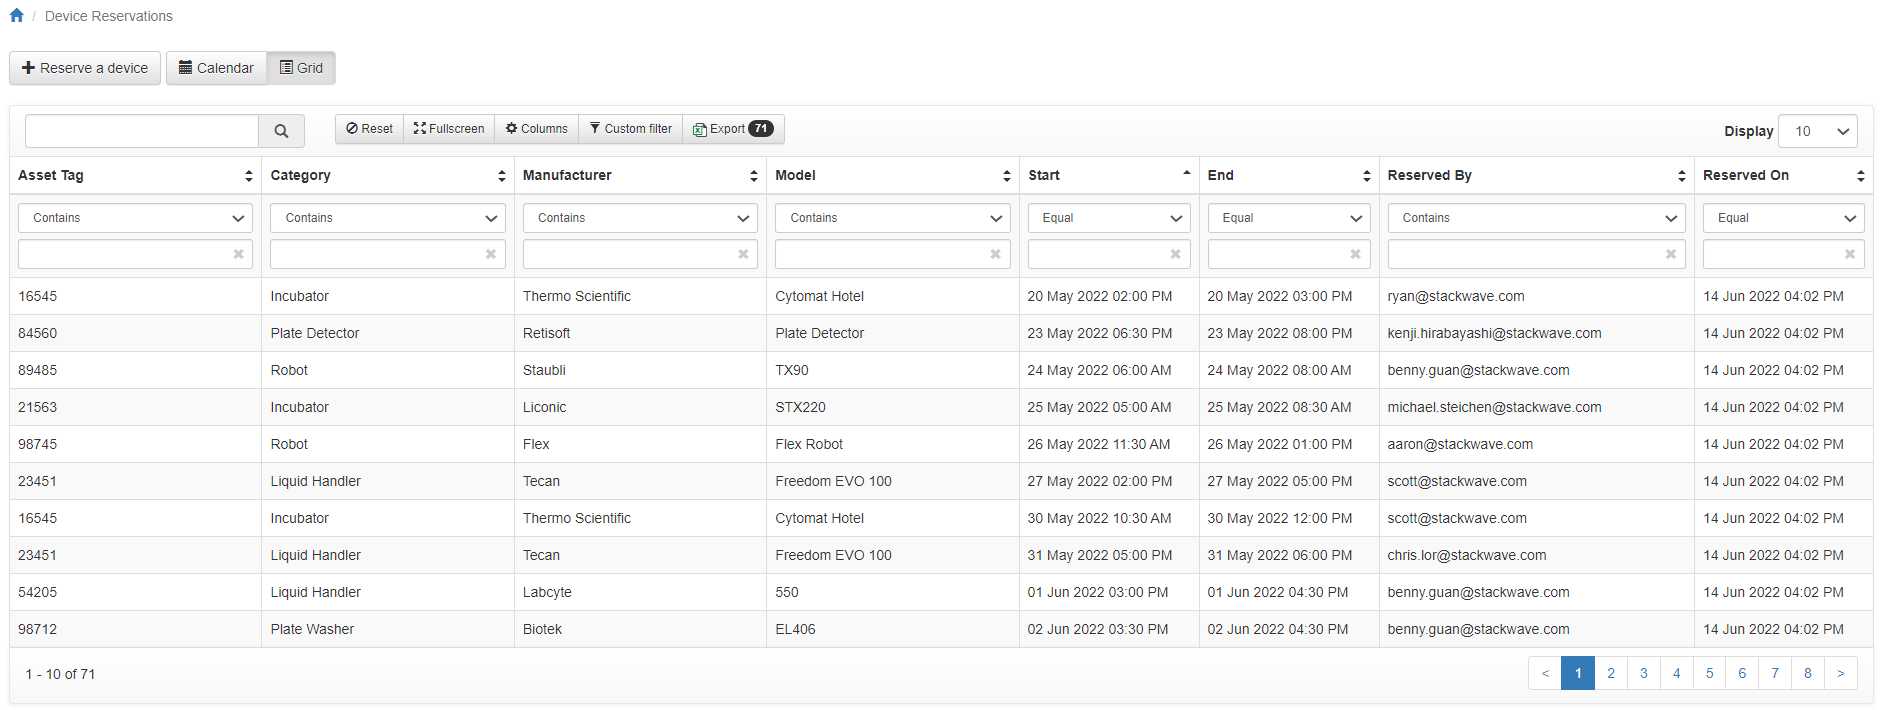1884x710 pixels.
Task: Expand the Start filter Equal dropdown
Action: [1109, 218]
